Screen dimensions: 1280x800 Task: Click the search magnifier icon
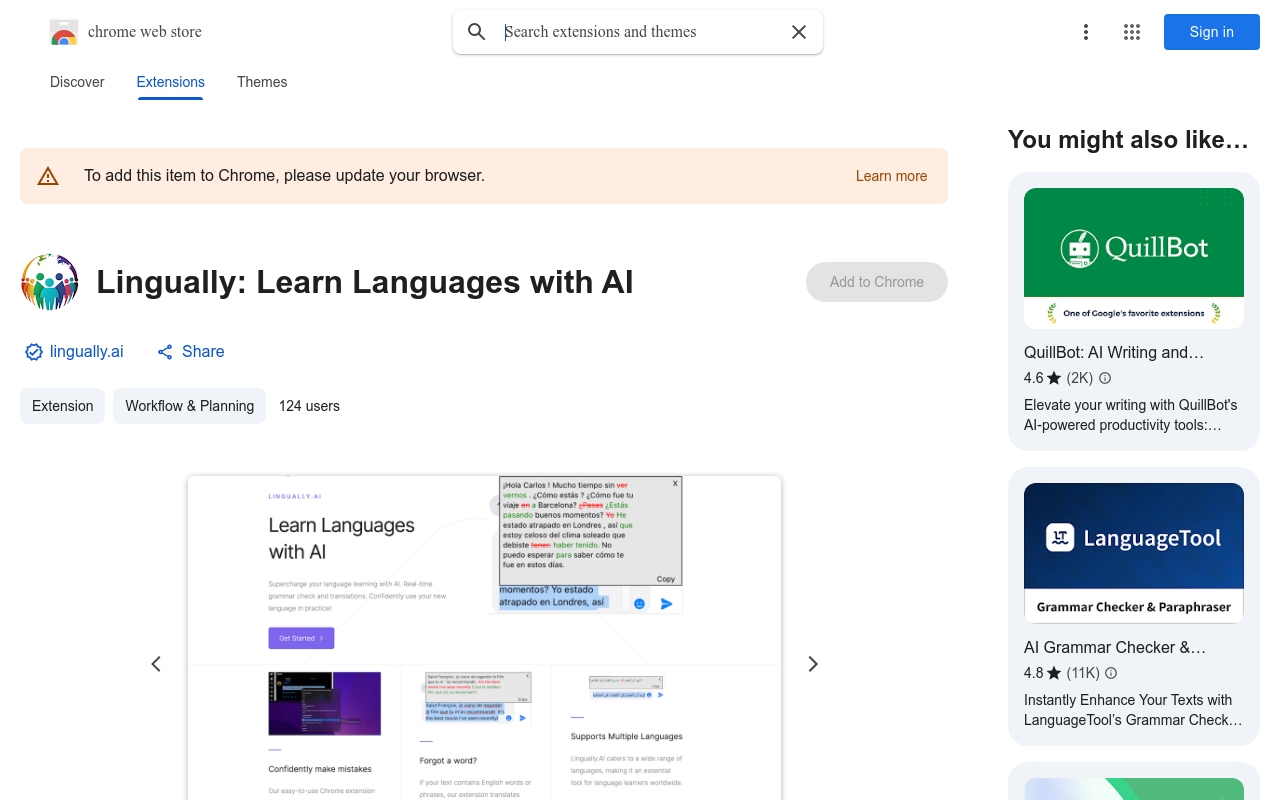477,32
